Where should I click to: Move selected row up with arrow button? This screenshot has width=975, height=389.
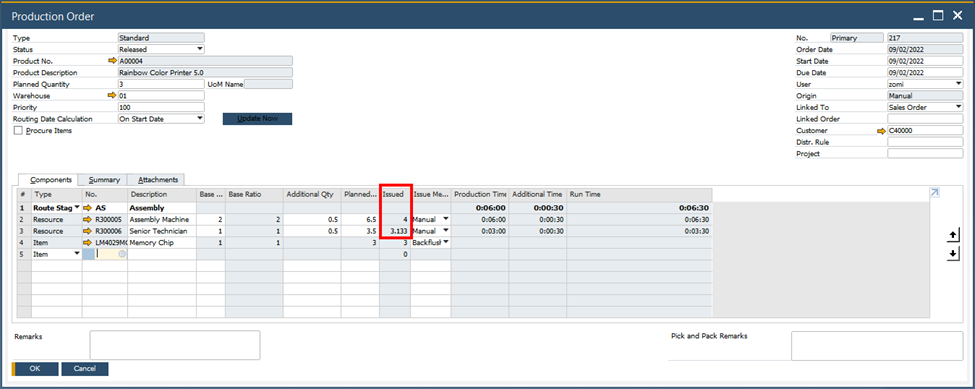pos(953,236)
